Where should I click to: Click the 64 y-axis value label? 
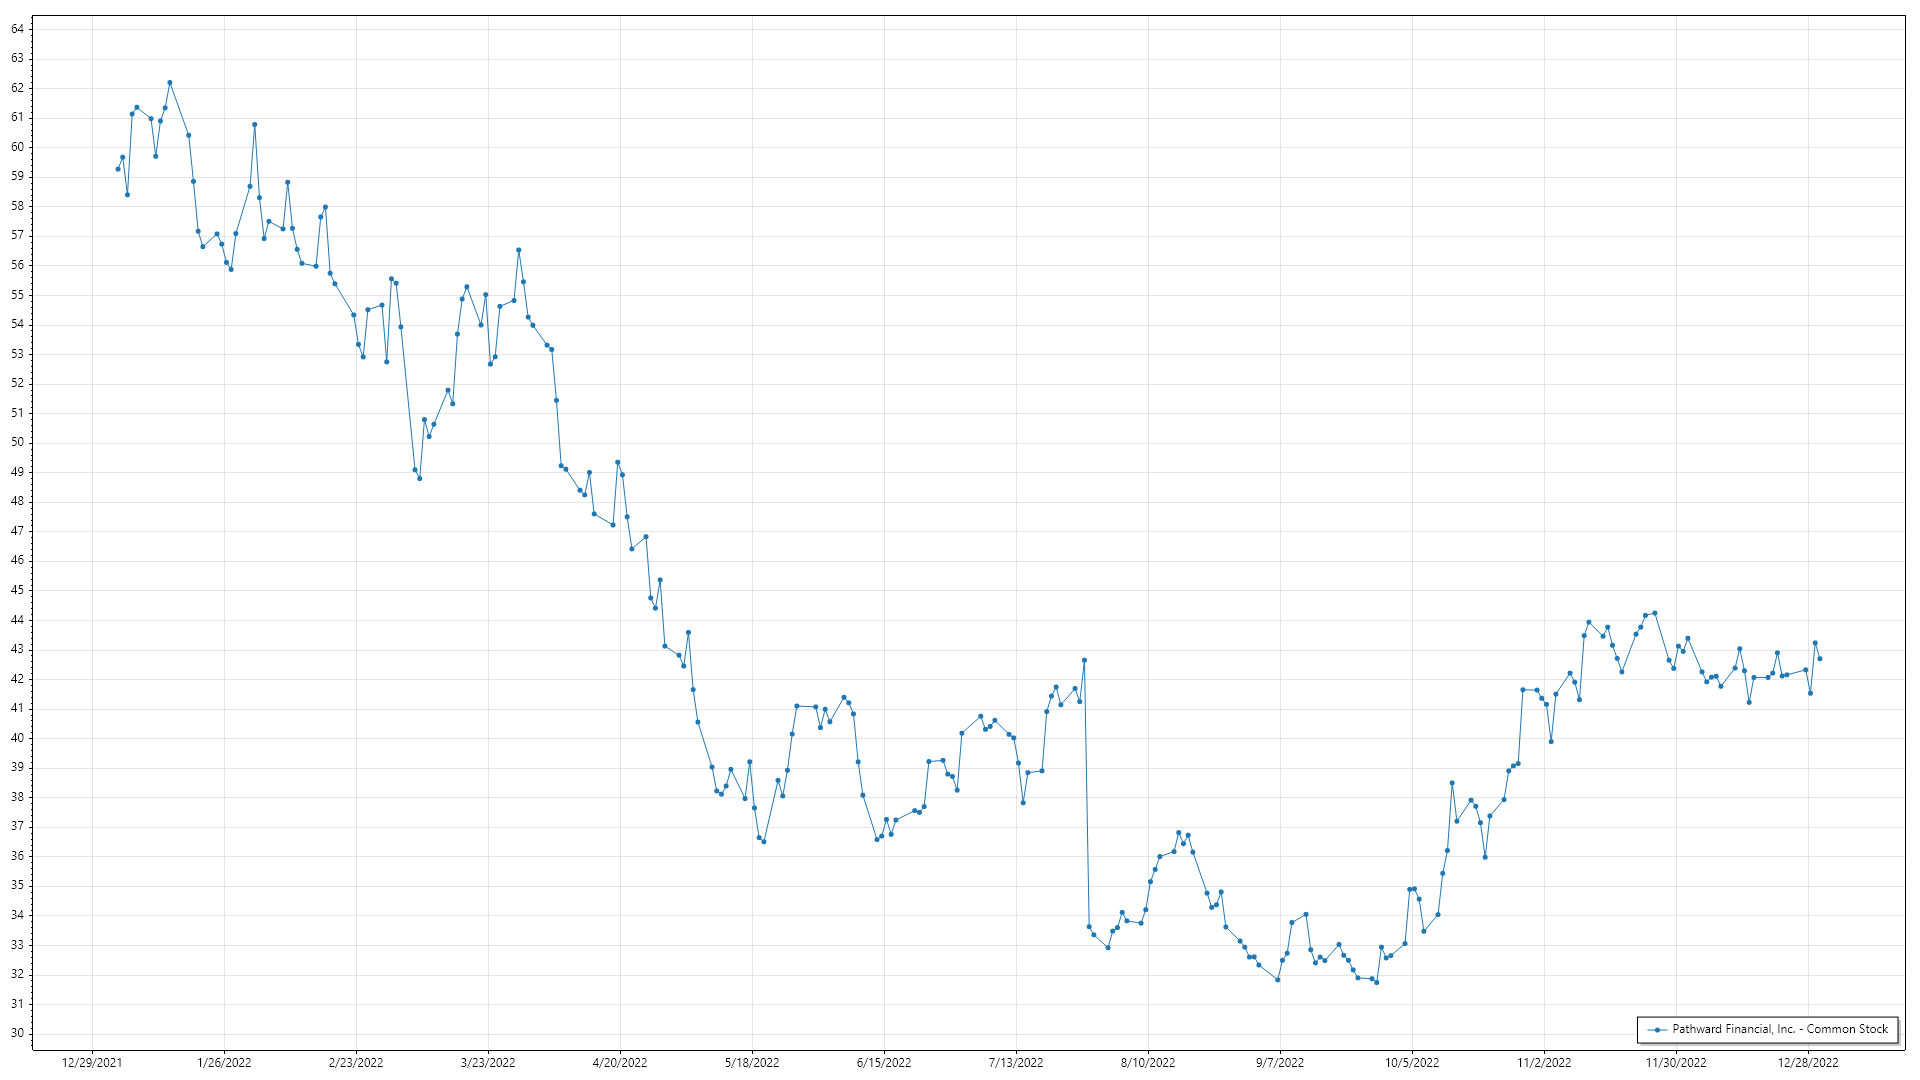pyautogui.click(x=18, y=29)
